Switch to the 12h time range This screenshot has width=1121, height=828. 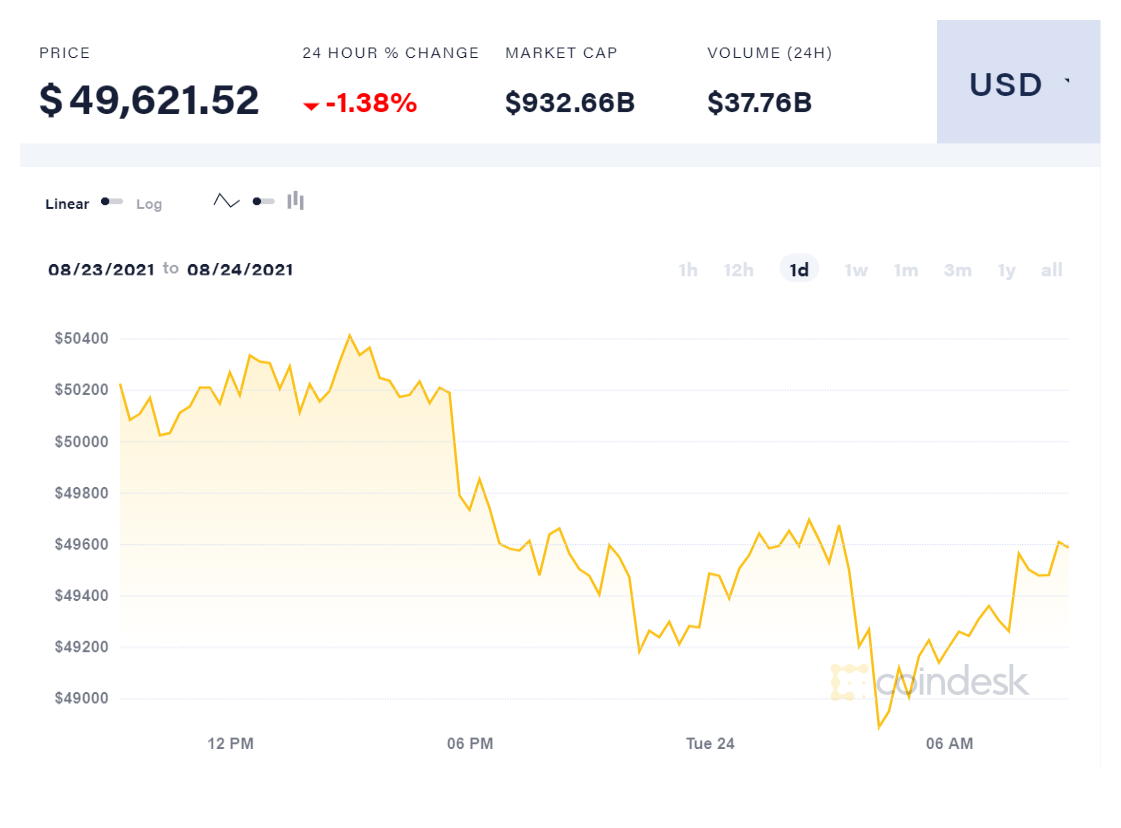point(738,270)
